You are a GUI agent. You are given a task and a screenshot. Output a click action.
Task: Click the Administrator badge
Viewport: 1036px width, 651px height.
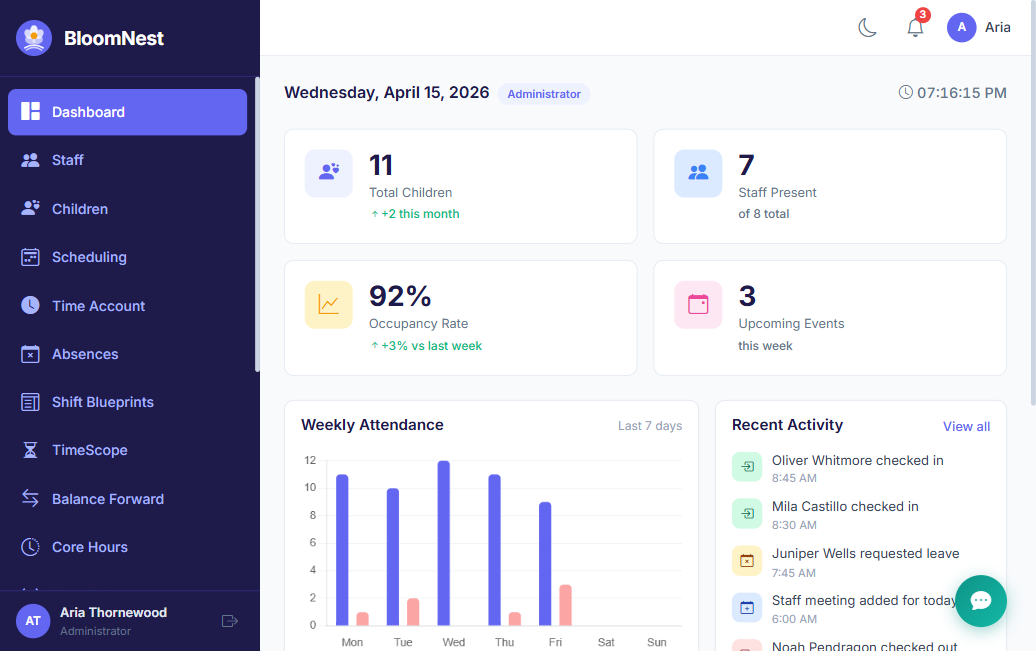click(543, 93)
